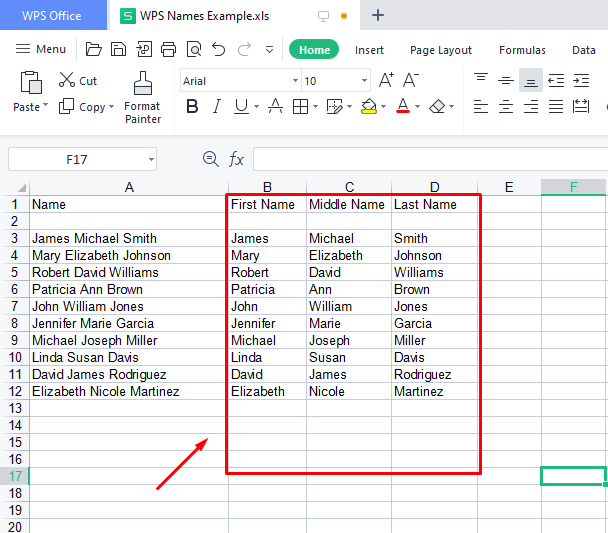Expand fill color dropdown arrow
The image size is (608, 533).
pos(383,106)
